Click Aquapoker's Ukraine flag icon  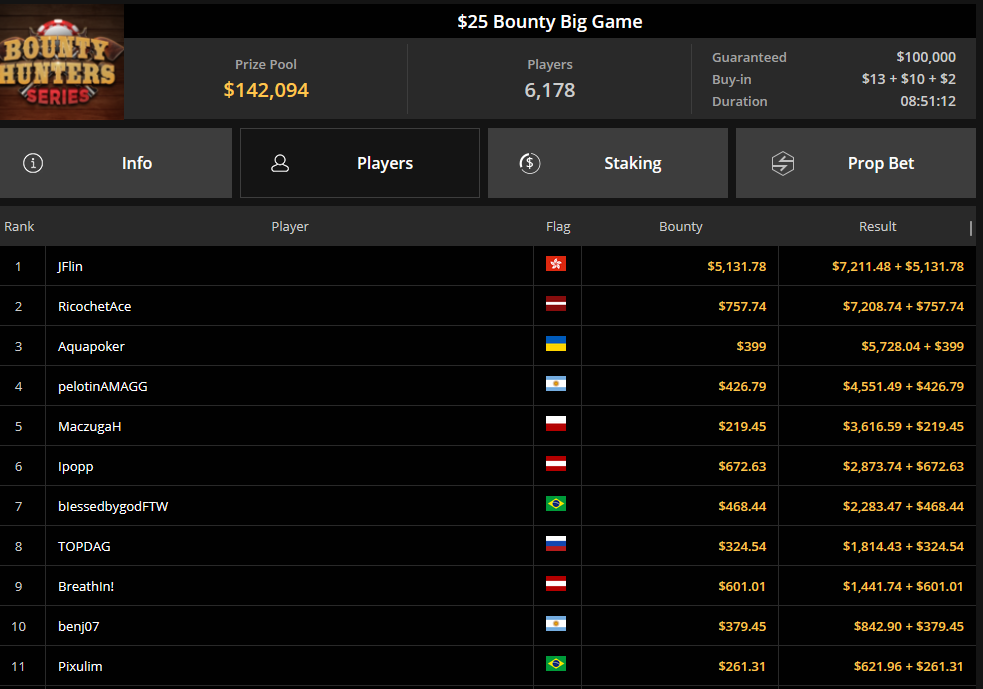555,344
